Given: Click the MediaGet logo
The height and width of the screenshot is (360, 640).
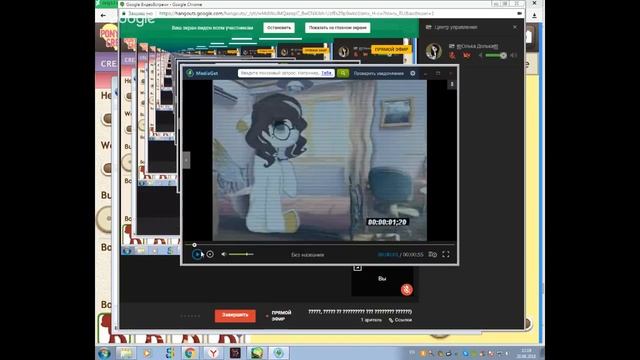Looking at the screenshot, I should click(202, 73).
